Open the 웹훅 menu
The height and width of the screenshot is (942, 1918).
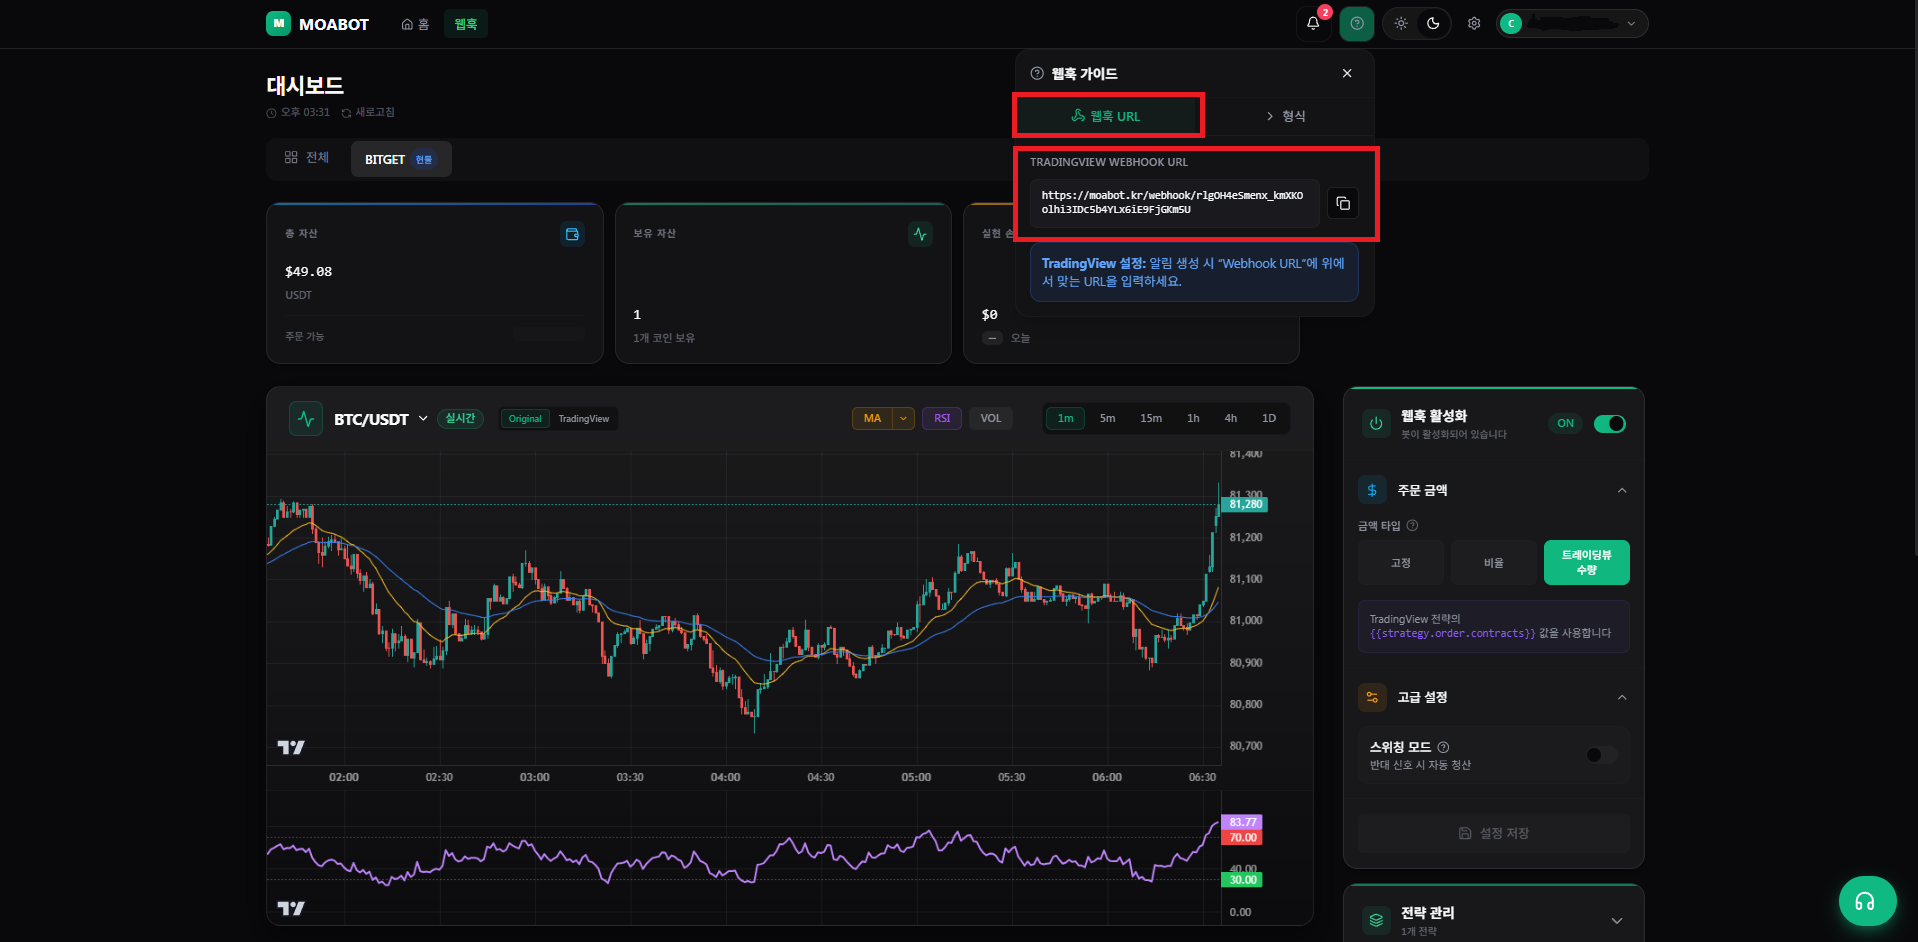point(466,24)
